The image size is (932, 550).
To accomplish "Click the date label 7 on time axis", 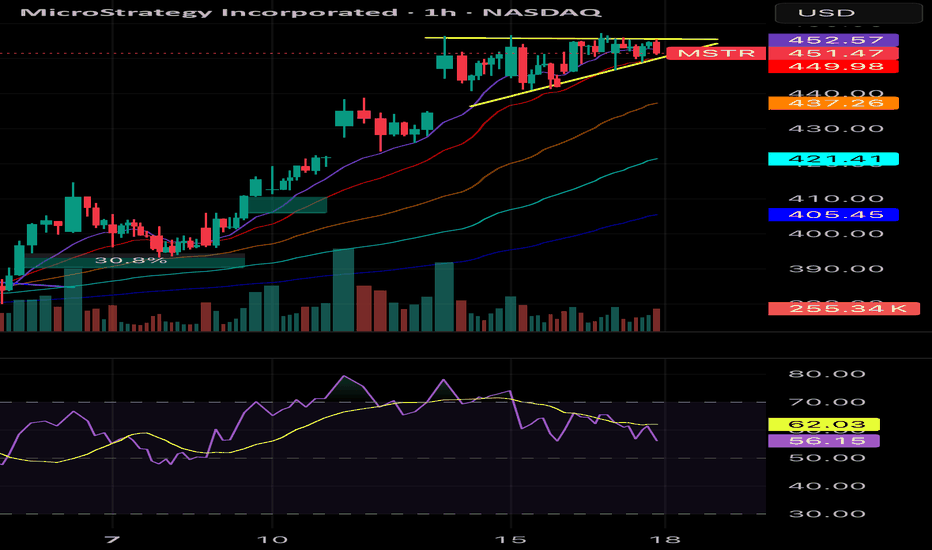I will pyautogui.click(x=112, y=539).
